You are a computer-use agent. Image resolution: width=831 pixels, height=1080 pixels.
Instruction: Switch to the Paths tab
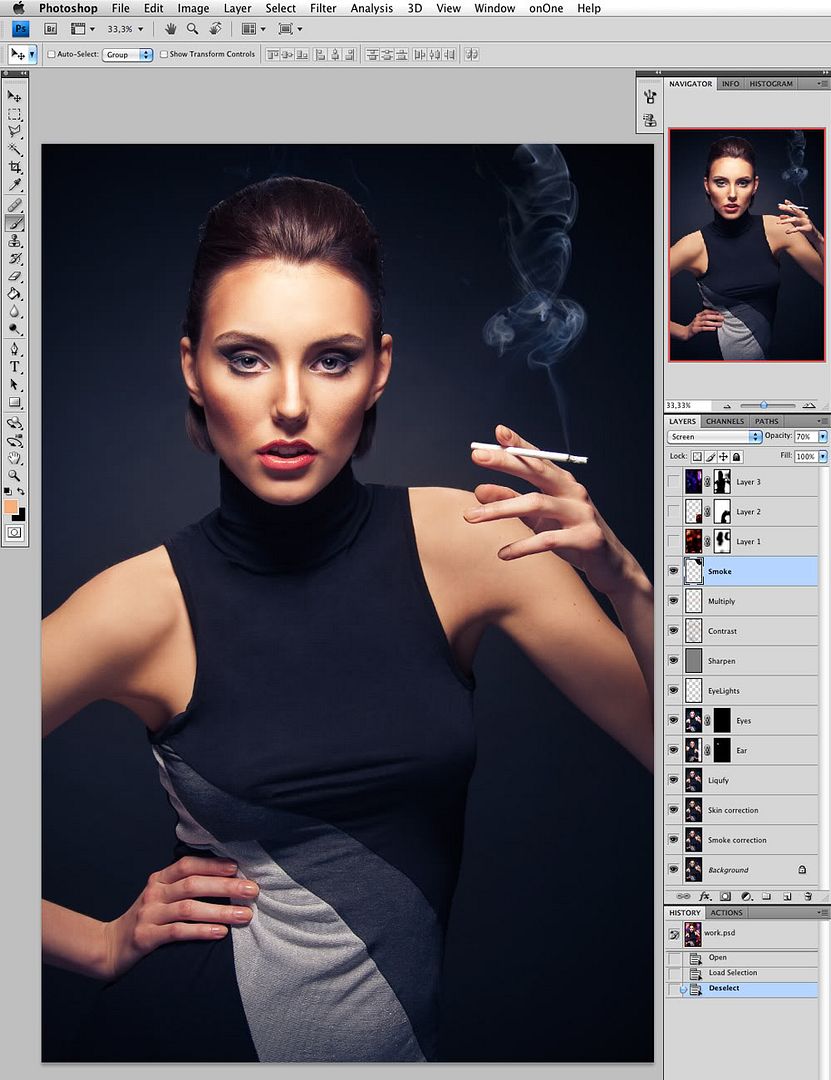click(x=766, y=421)
